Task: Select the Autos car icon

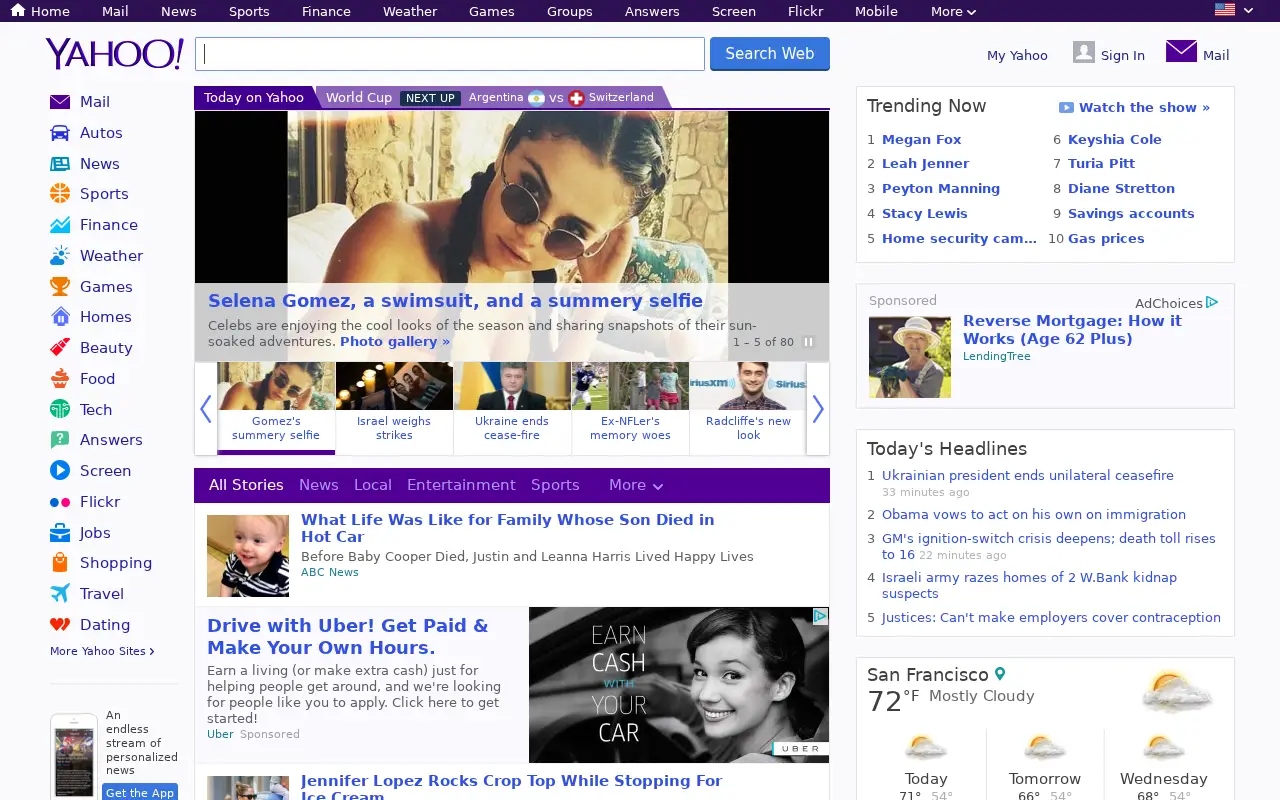Action: point(60,133)
